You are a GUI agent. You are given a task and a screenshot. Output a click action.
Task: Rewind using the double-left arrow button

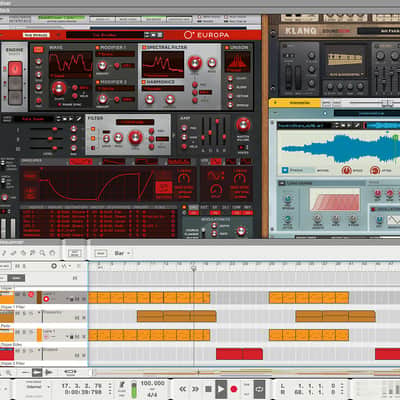[x=183, y=389]
